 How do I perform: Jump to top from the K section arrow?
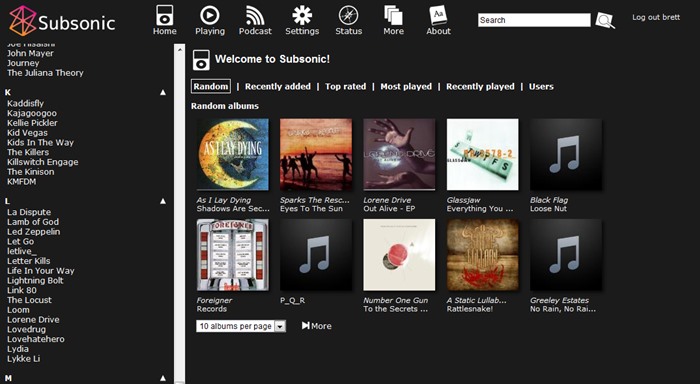click(x=163, y=92)
